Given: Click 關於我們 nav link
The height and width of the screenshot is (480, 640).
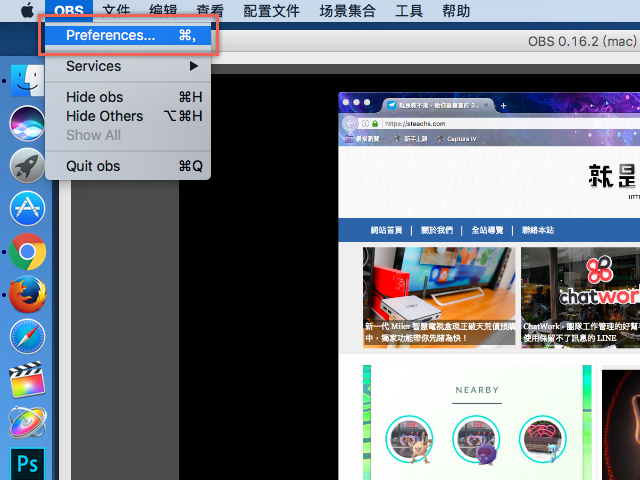Looking at the screenshot, I should tap(437, 230).
